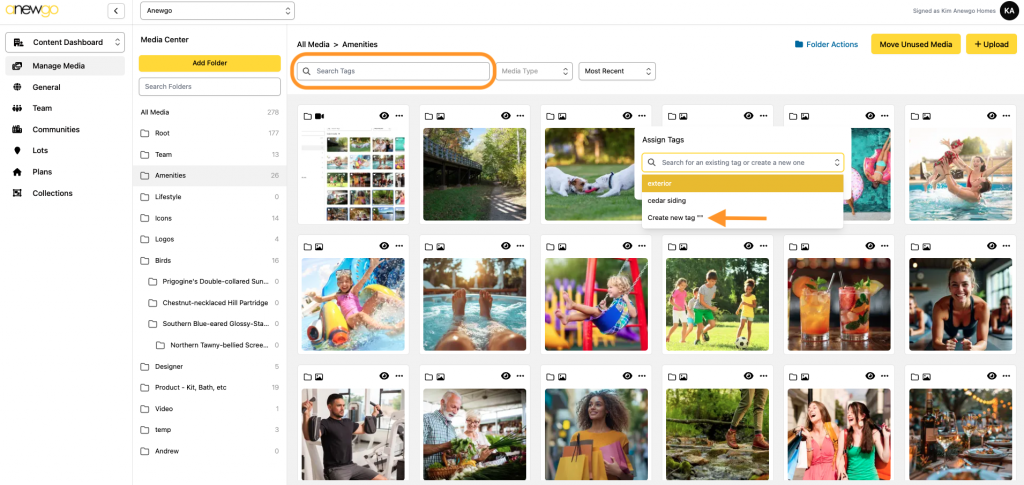Toggle eye visibility on wooded path photo
This screenshot has height=485, width=1024.
506,116
